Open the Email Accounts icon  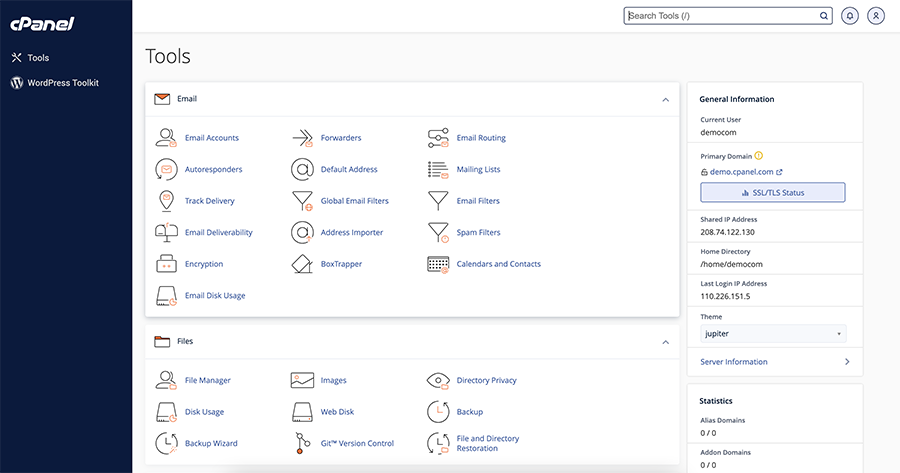pyautogui.click(x=166, y=138)
